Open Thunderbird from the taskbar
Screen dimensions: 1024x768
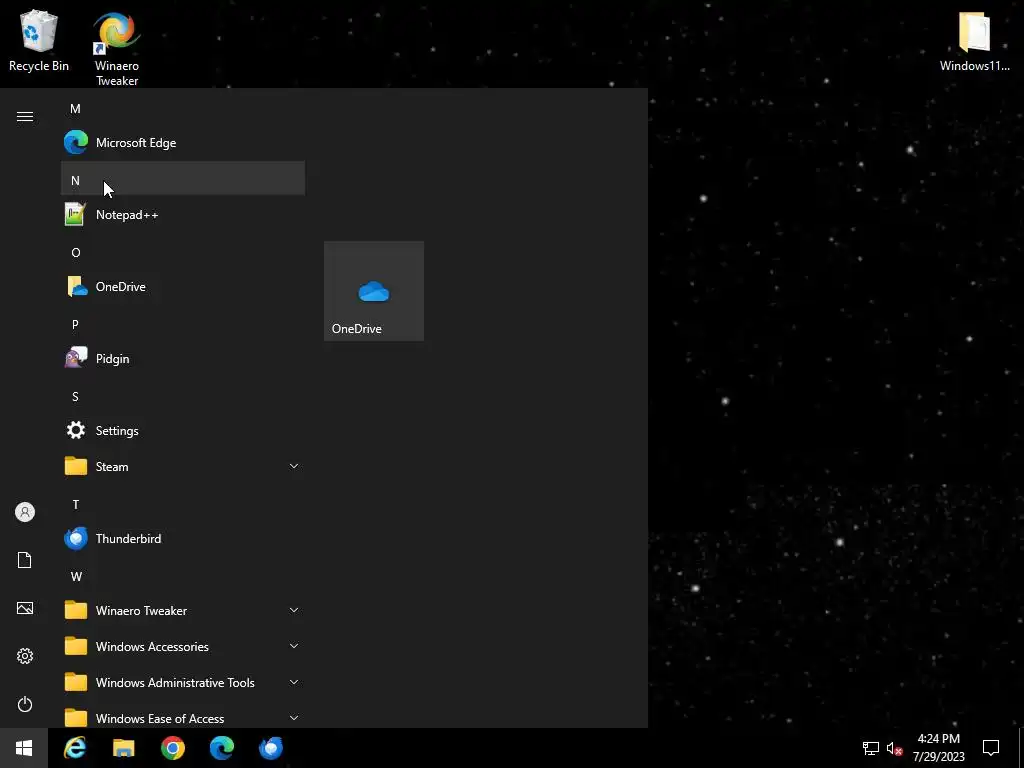(270, 748)
